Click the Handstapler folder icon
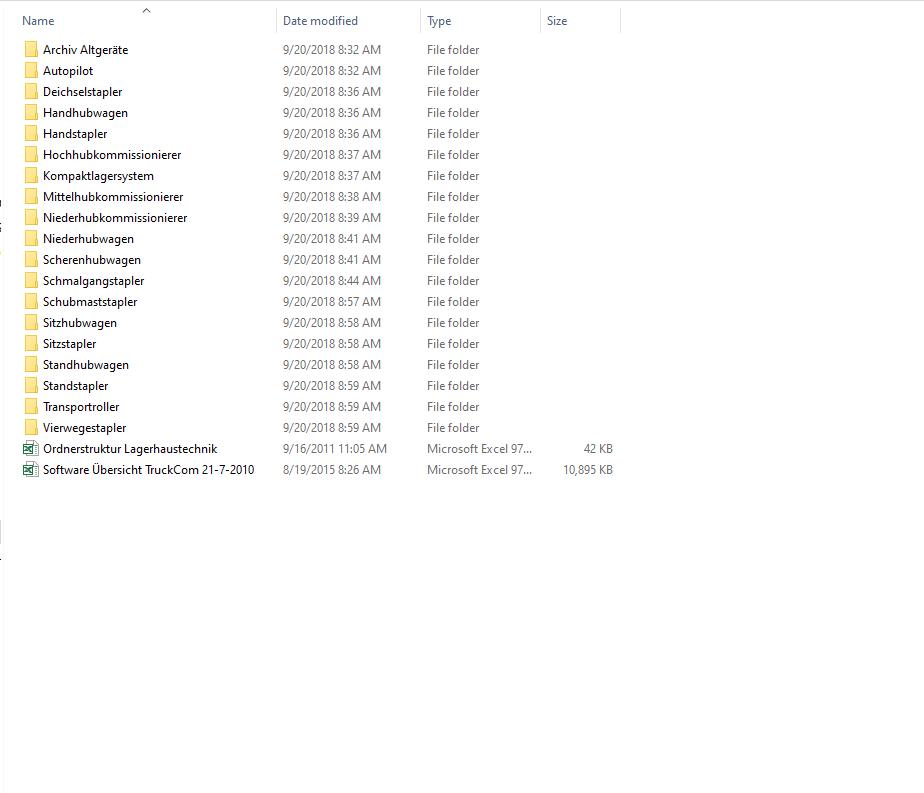924x793 pixels. point(31,134)
